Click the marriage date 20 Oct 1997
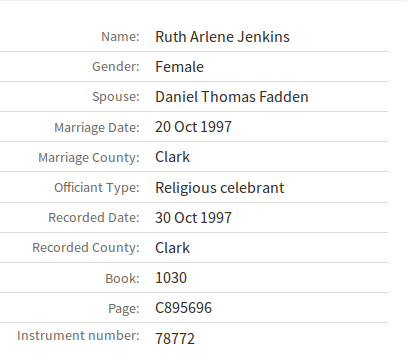Image resolution: width=407 pixels, height=363 pixels. (193, 127)
